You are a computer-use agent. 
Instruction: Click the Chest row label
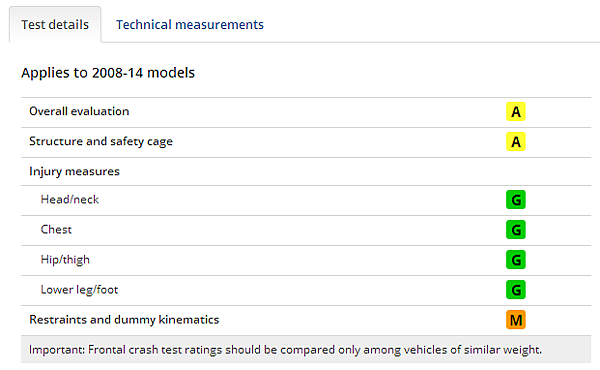pyautogui.click(x=56, y=230)
